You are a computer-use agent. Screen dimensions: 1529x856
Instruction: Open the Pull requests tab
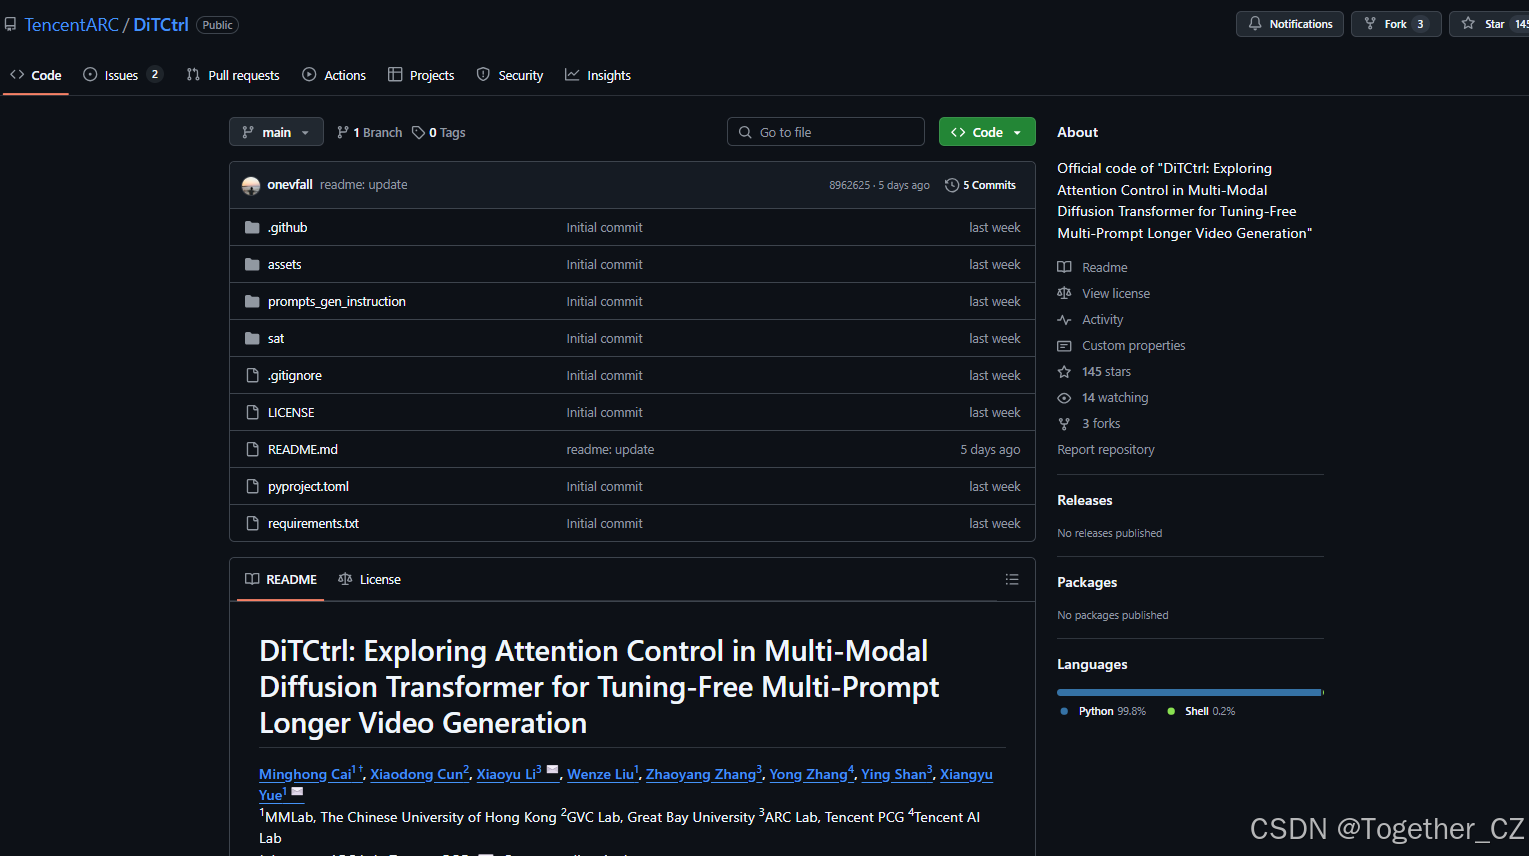tap(232, 75)
